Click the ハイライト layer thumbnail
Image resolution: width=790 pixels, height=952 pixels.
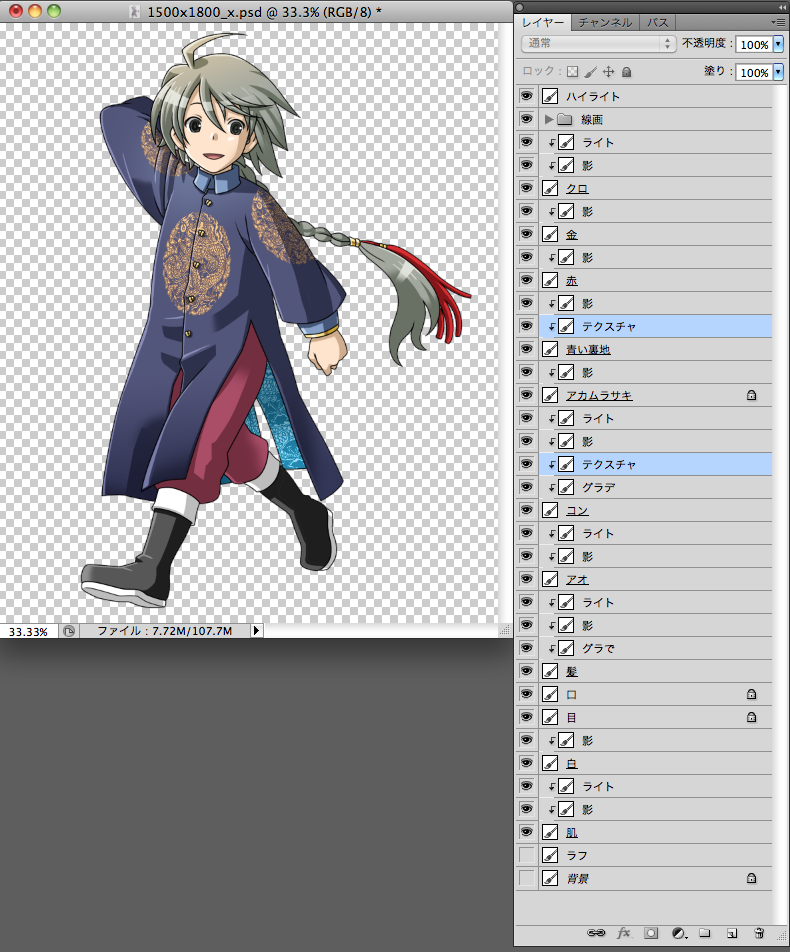pos(550,96)
